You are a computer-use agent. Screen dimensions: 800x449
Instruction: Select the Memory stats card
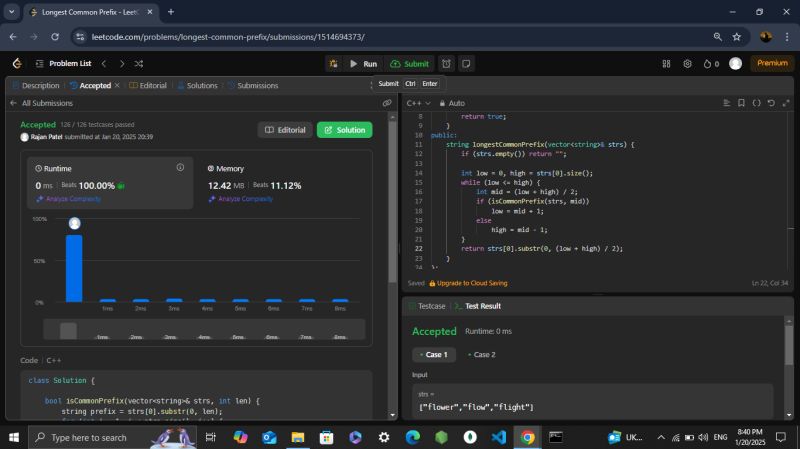pyautogui.click(x=283, y=183)
